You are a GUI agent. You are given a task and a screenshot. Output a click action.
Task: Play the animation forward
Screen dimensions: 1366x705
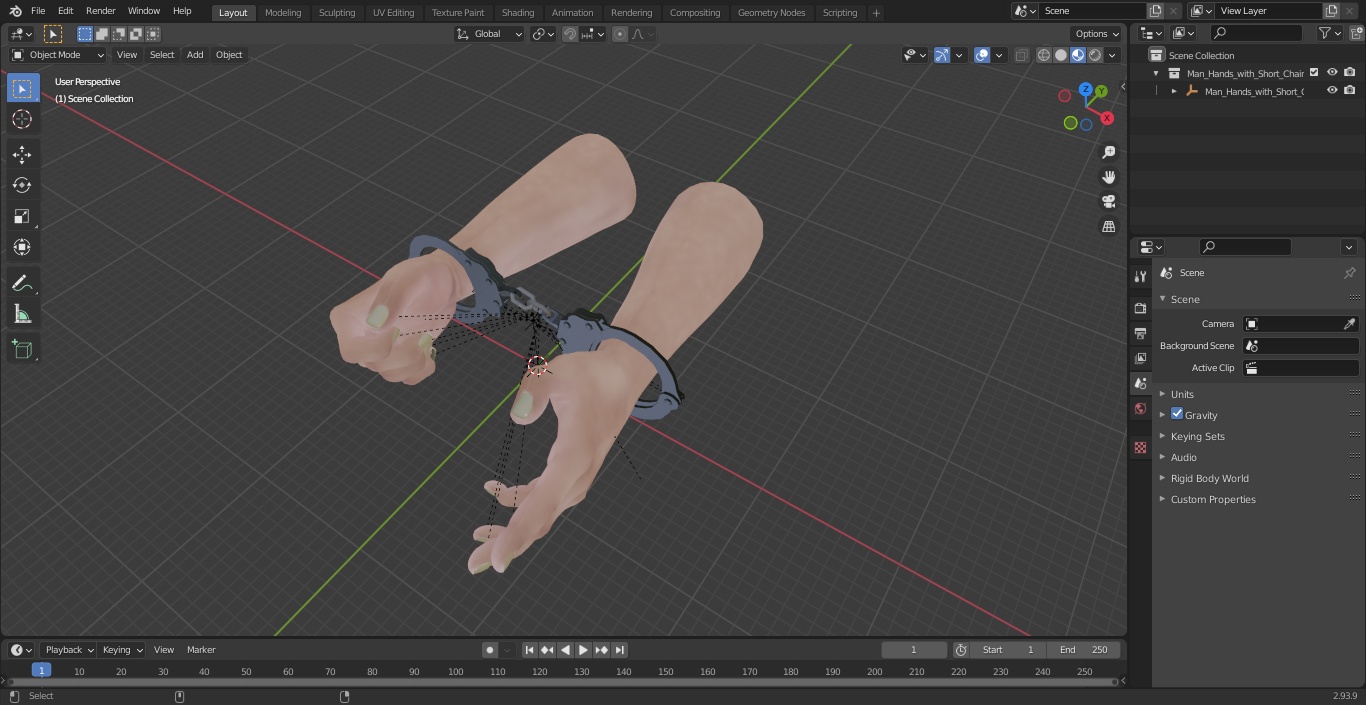click(583, 650)
